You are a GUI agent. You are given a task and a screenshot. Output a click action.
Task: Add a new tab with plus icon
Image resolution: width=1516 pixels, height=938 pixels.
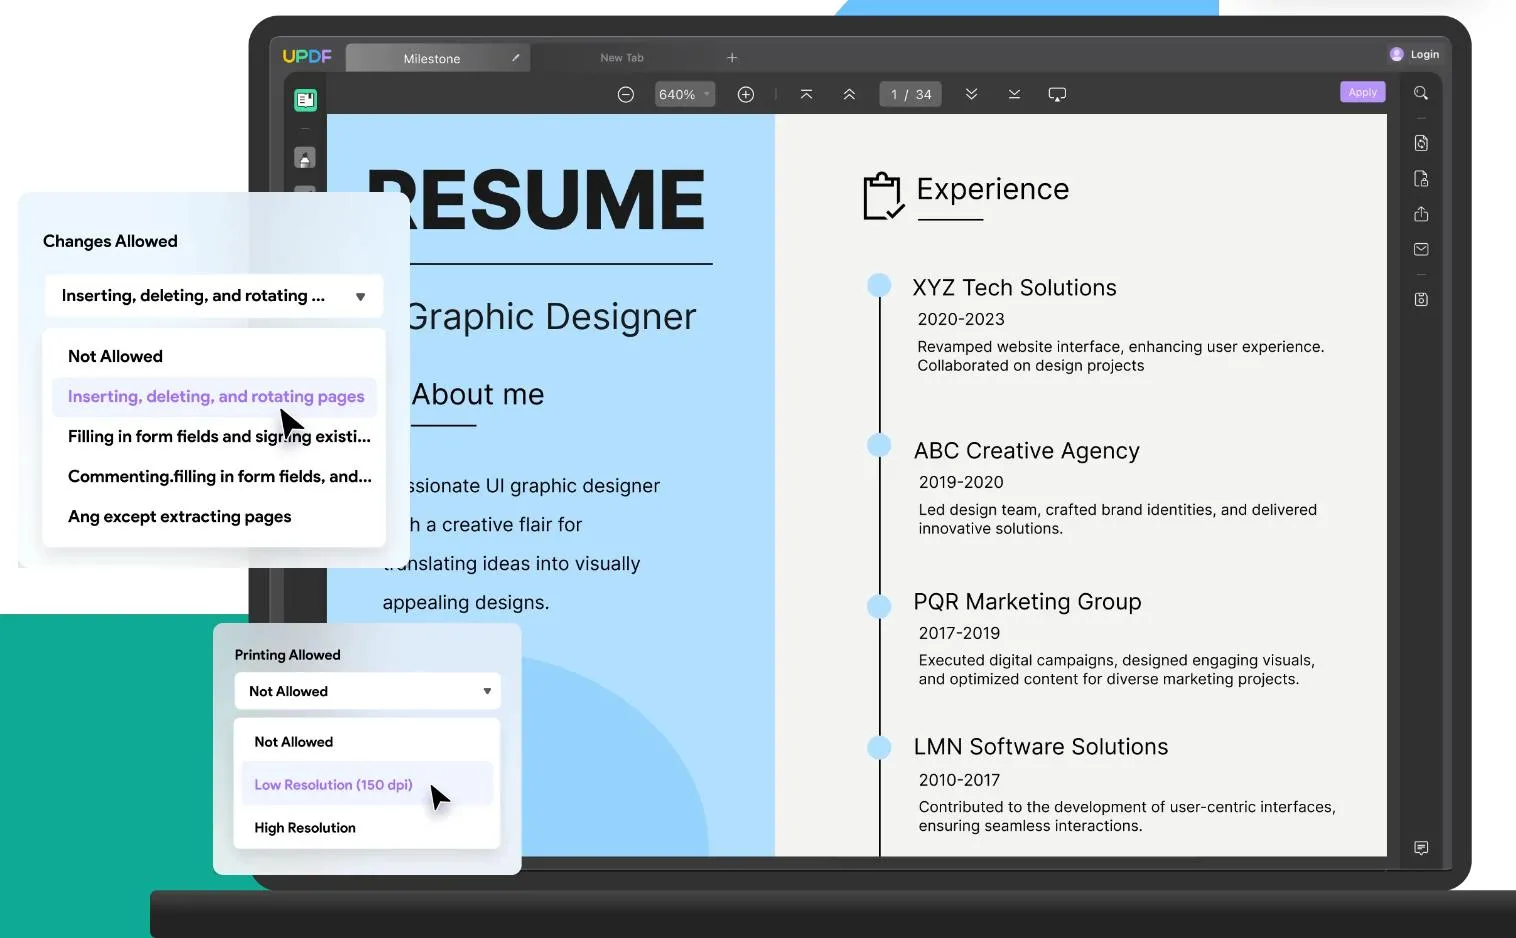point(732,58)
